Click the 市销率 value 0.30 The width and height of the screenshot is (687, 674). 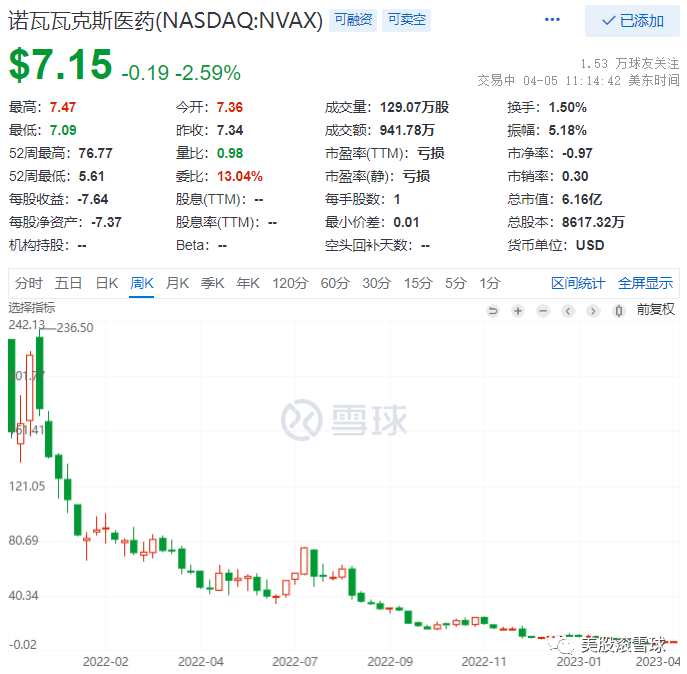tap(575, 176)
